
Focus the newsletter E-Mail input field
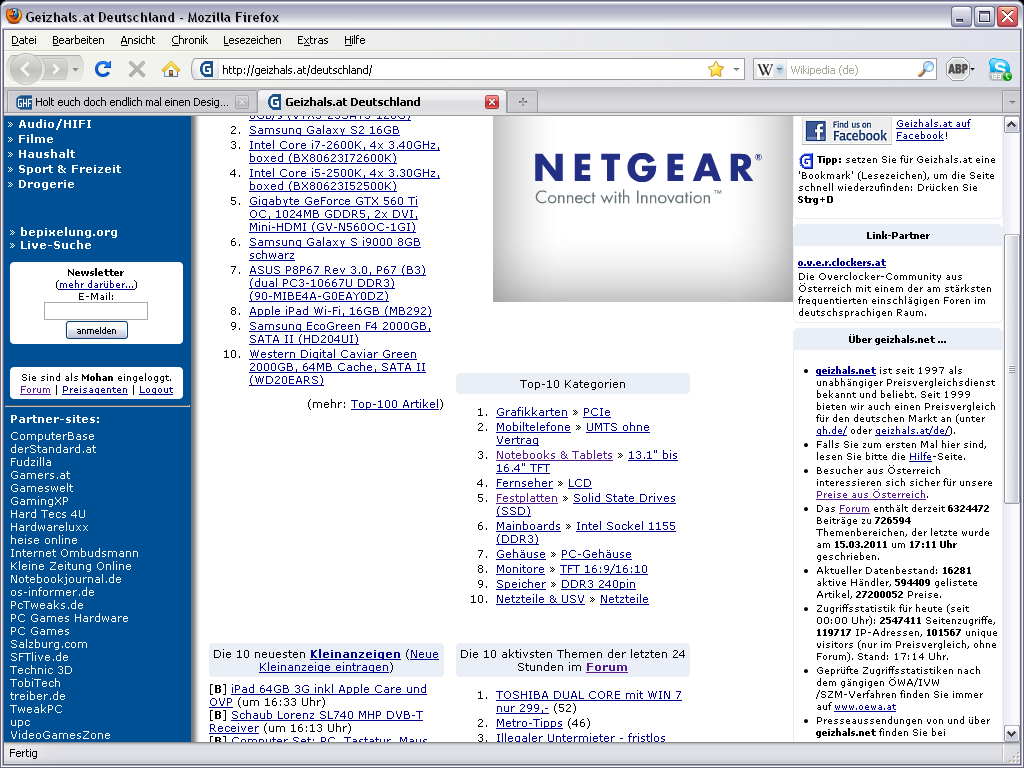click(96, 311)
